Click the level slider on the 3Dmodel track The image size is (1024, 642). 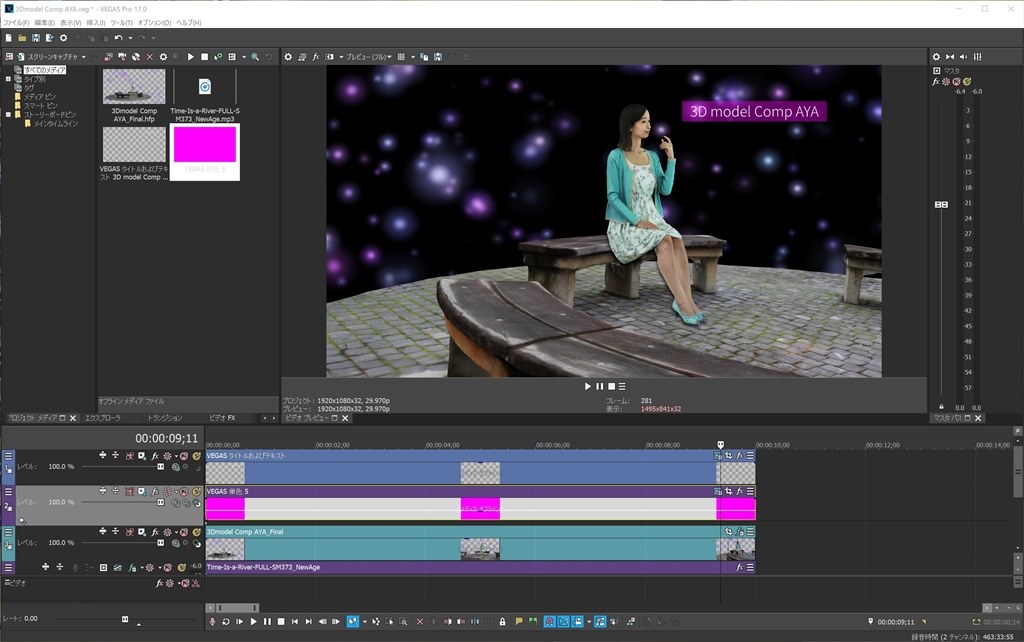(159, 543)
